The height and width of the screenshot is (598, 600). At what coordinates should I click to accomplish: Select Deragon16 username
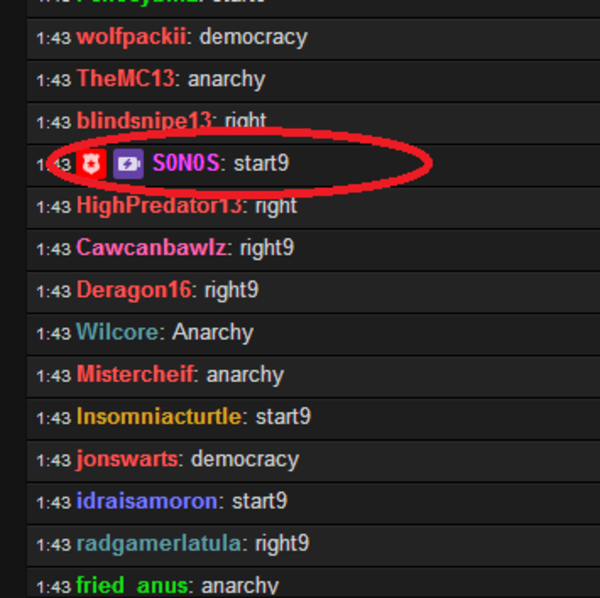(x=134, y=290)
